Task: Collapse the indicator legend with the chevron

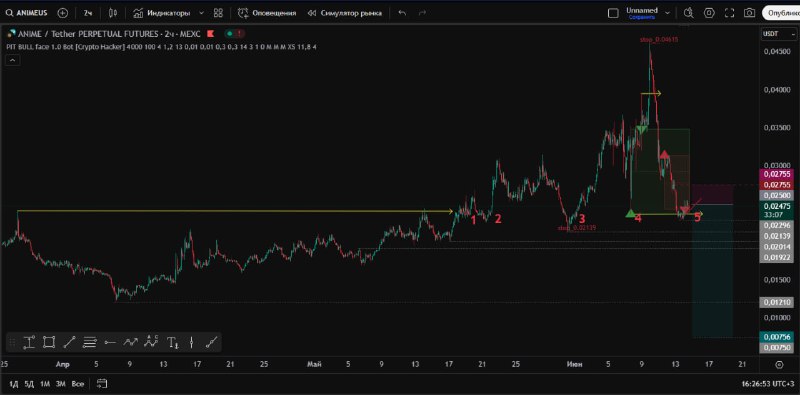Action: (12, 60)
